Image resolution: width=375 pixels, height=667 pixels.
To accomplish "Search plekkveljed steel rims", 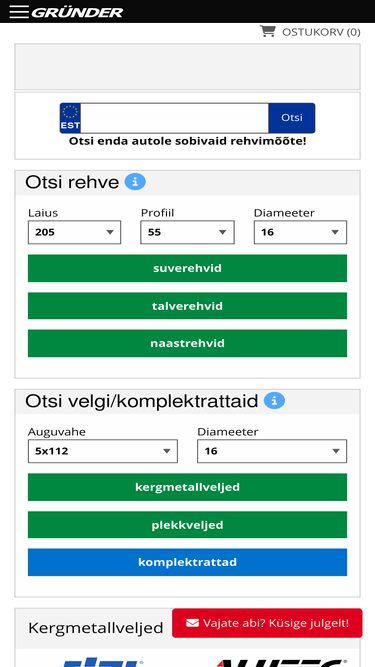I will (188, 524).
